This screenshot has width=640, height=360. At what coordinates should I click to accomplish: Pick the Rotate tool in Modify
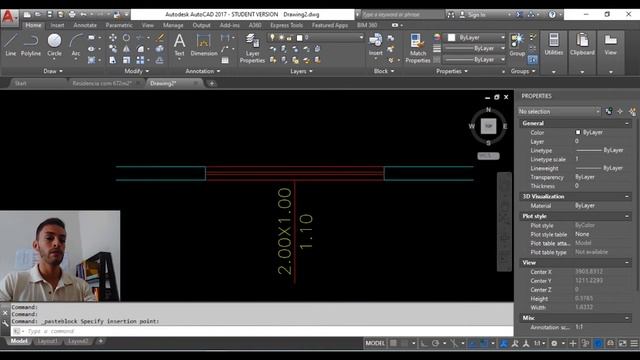pyautogui.click(x=127, y=38)
